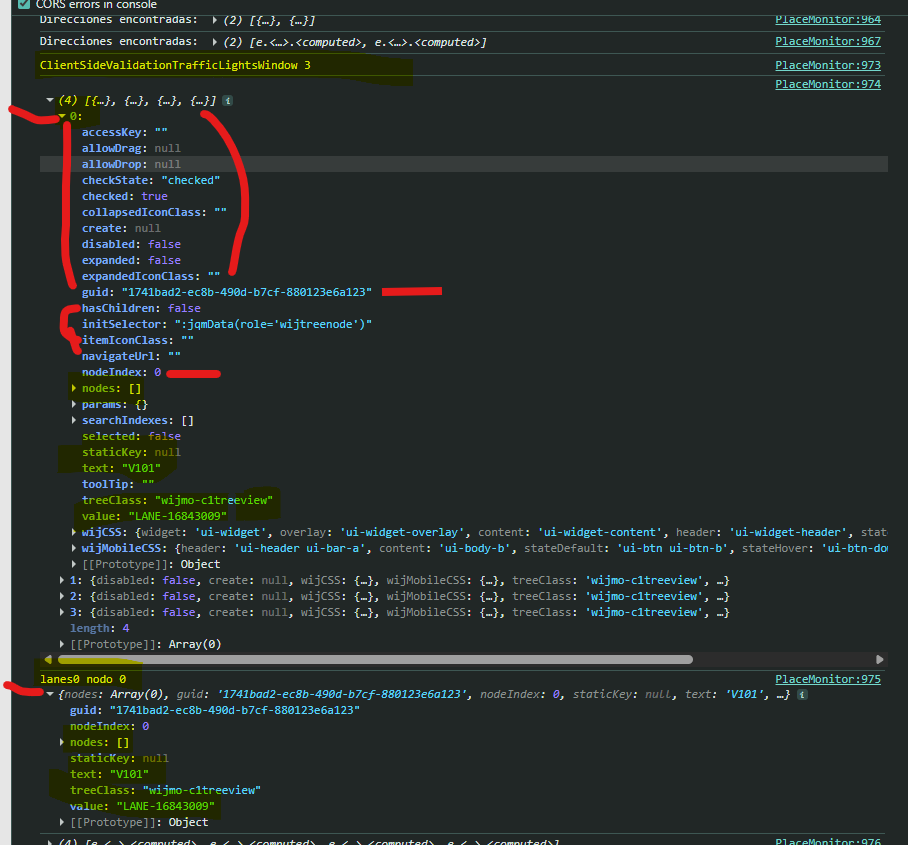Expand array item 2
Viewport: 908px width, 845px height.
pyautogui.click(x=62, y=596)
